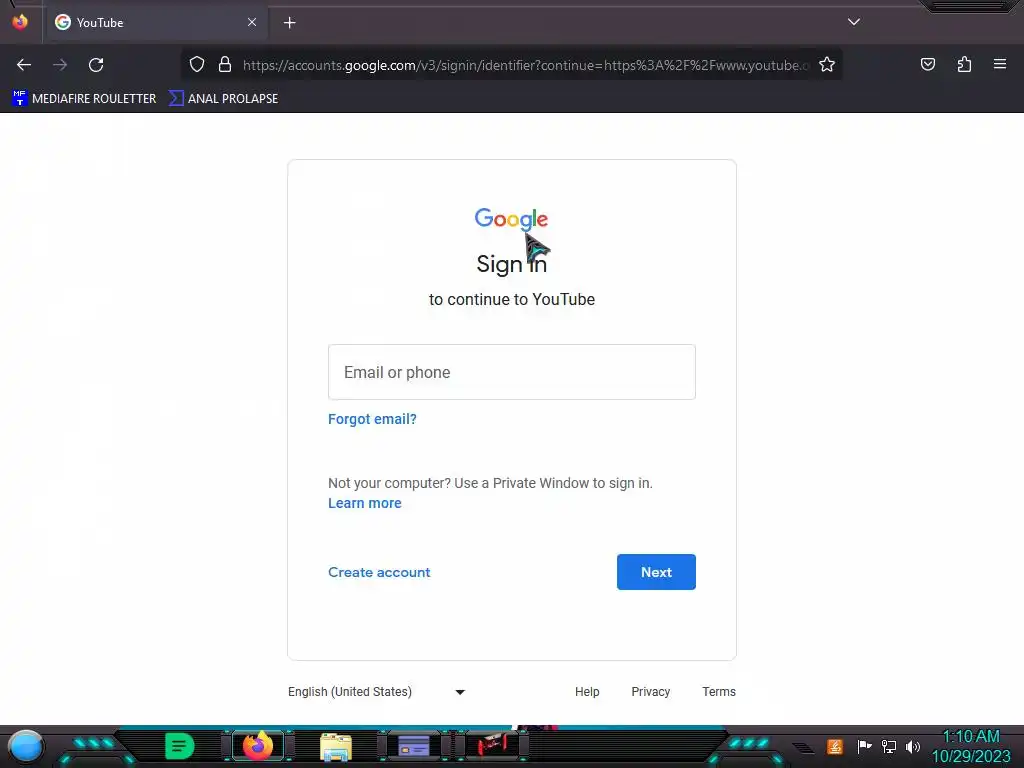Click the Java tray icon
Image resolution: width=1024 pixels, height=768 pixels.
tap(835, 746)
